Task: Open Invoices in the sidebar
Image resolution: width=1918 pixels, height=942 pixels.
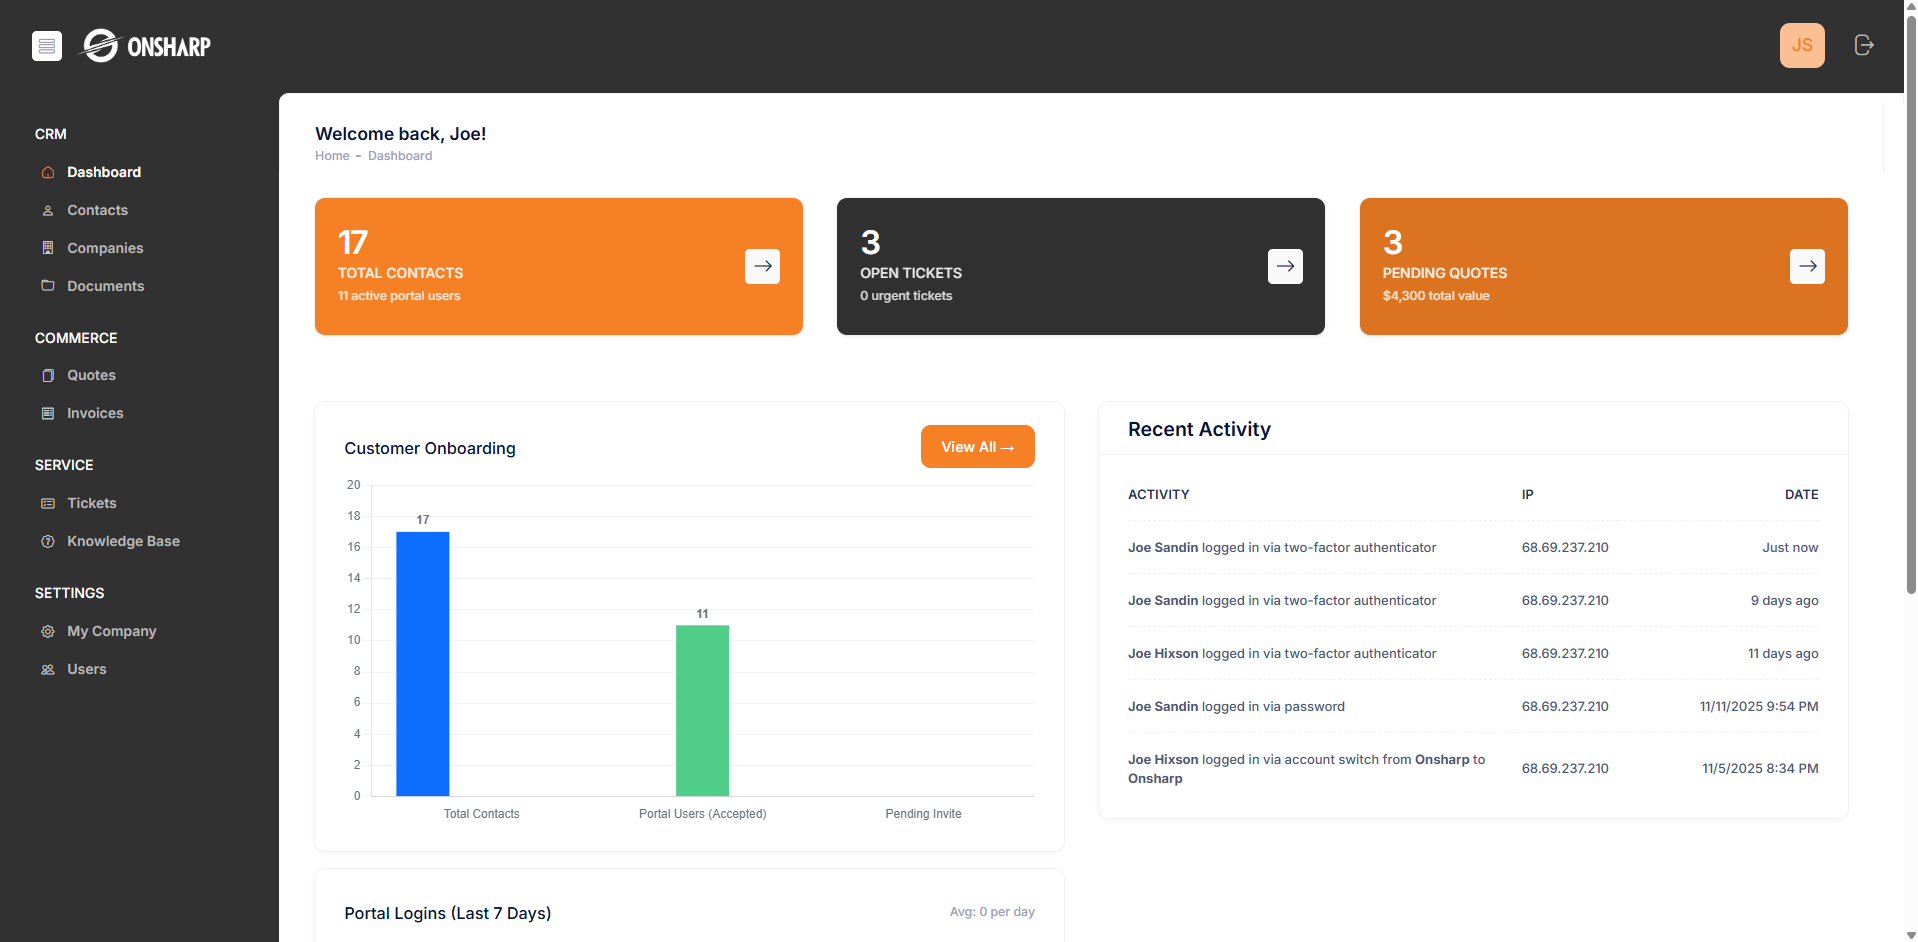Action: click(x=95, y=413)
